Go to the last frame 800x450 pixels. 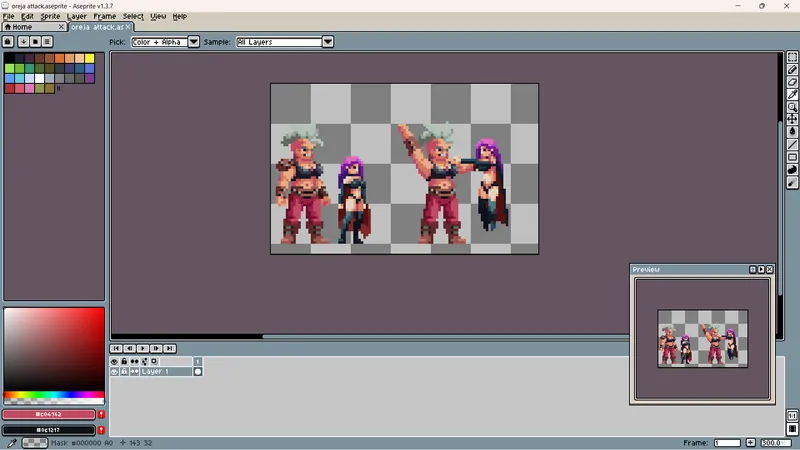169,348
